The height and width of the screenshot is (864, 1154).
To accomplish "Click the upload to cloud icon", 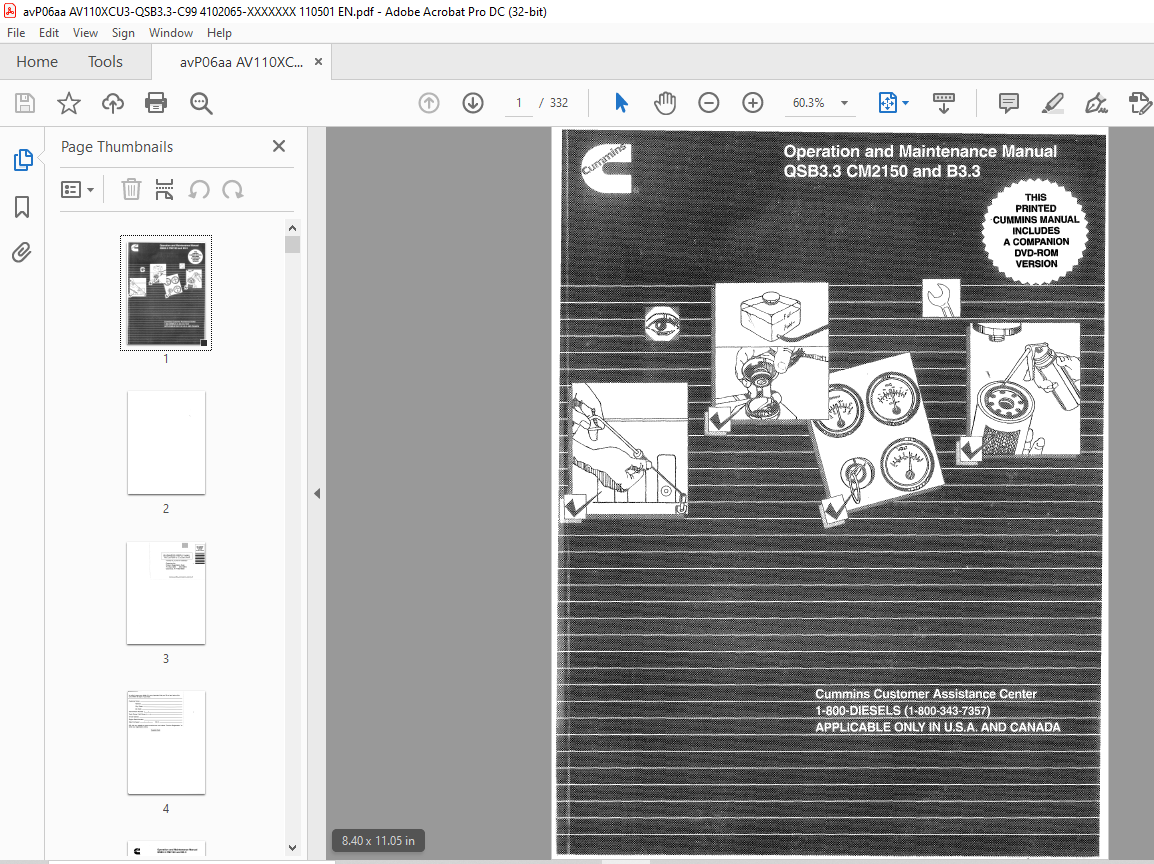I will coord(113,103).
